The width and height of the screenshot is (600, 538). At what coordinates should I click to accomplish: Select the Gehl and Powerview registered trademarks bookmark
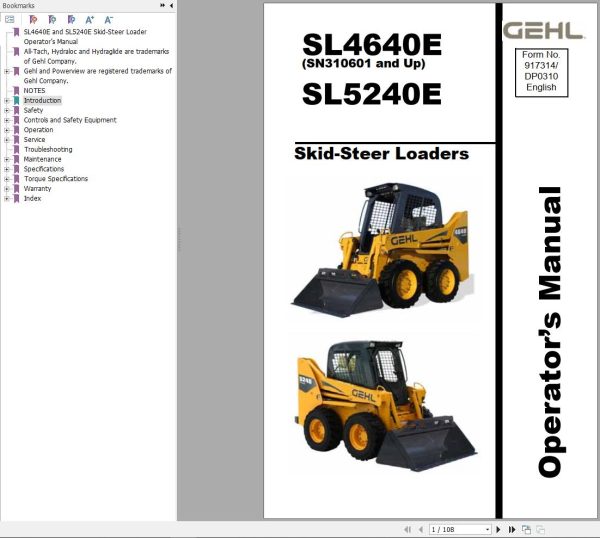click(x=98, y=76)
